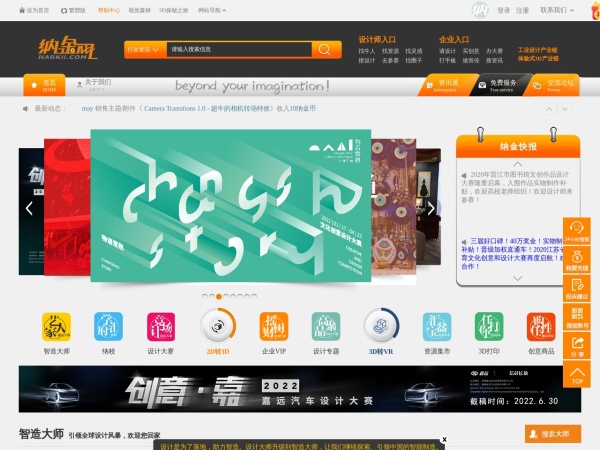The height and width of the screenshot is (450, 600).
Task: Open the 资源集市 light-blue app icon
Action: 437,326
